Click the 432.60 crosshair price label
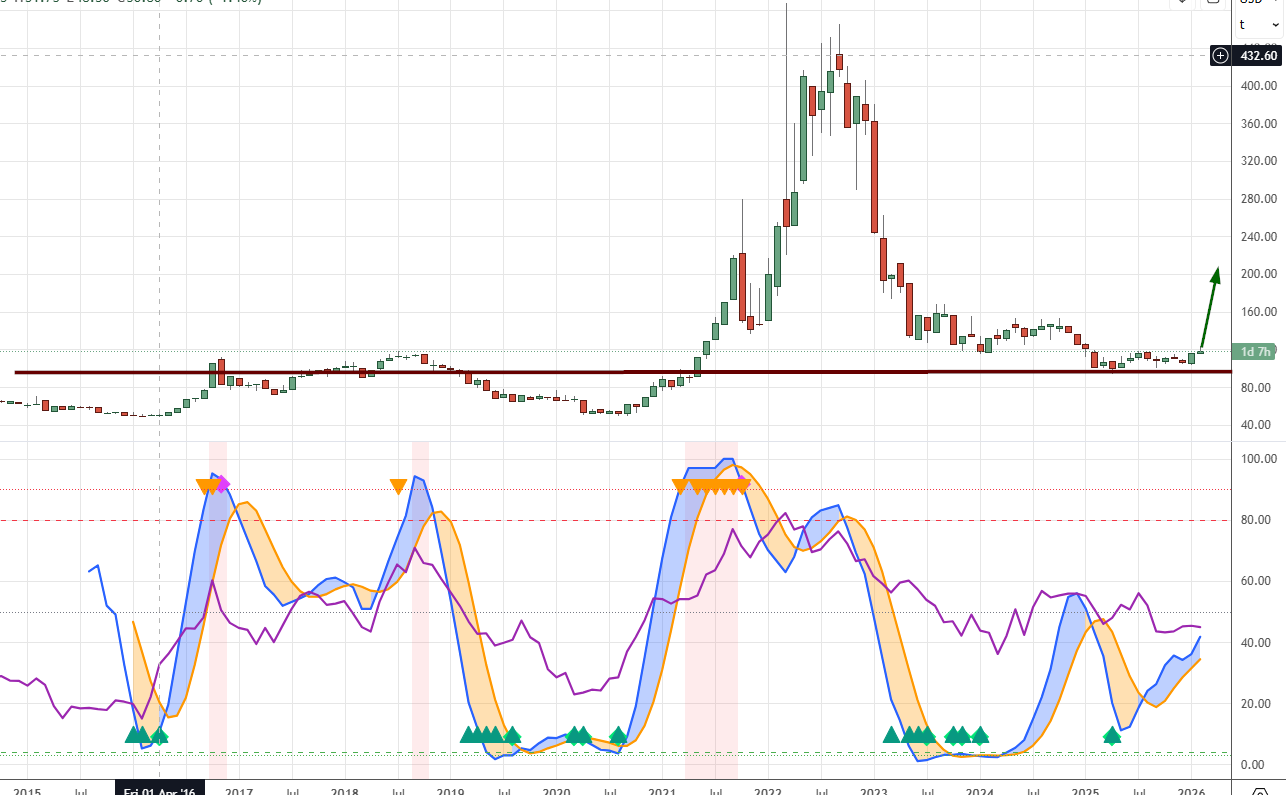Viewport: 1286px width, 795px height. pyautogui.click(x=1259, y=56)
